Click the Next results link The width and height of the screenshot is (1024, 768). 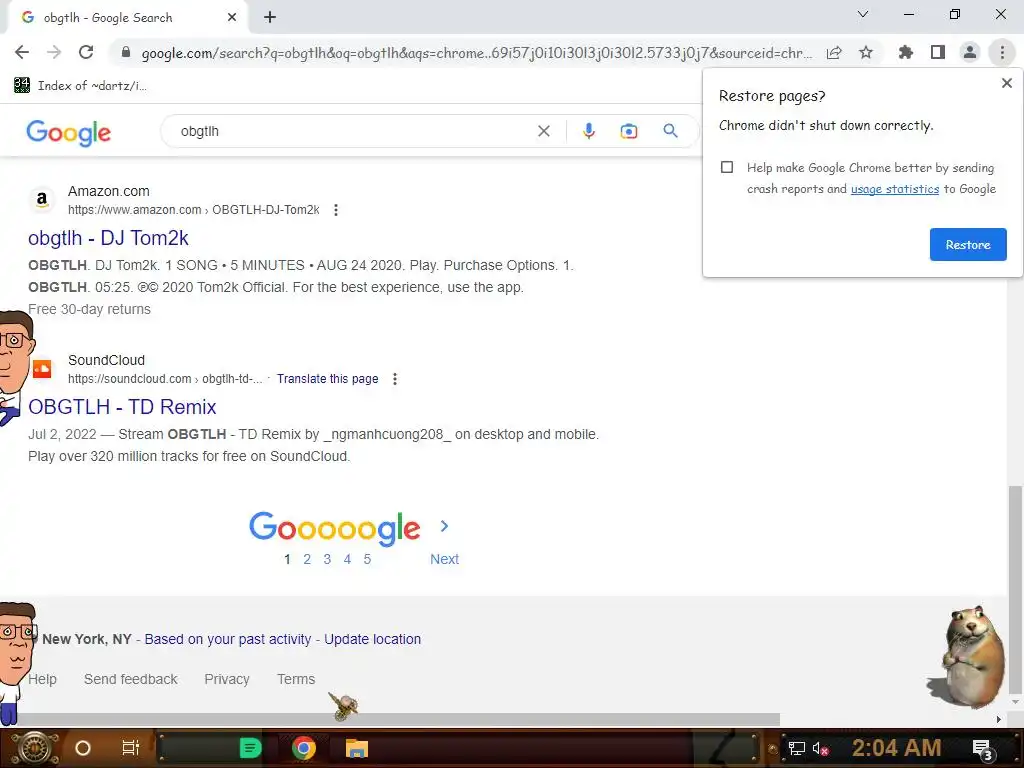(444, 559)
